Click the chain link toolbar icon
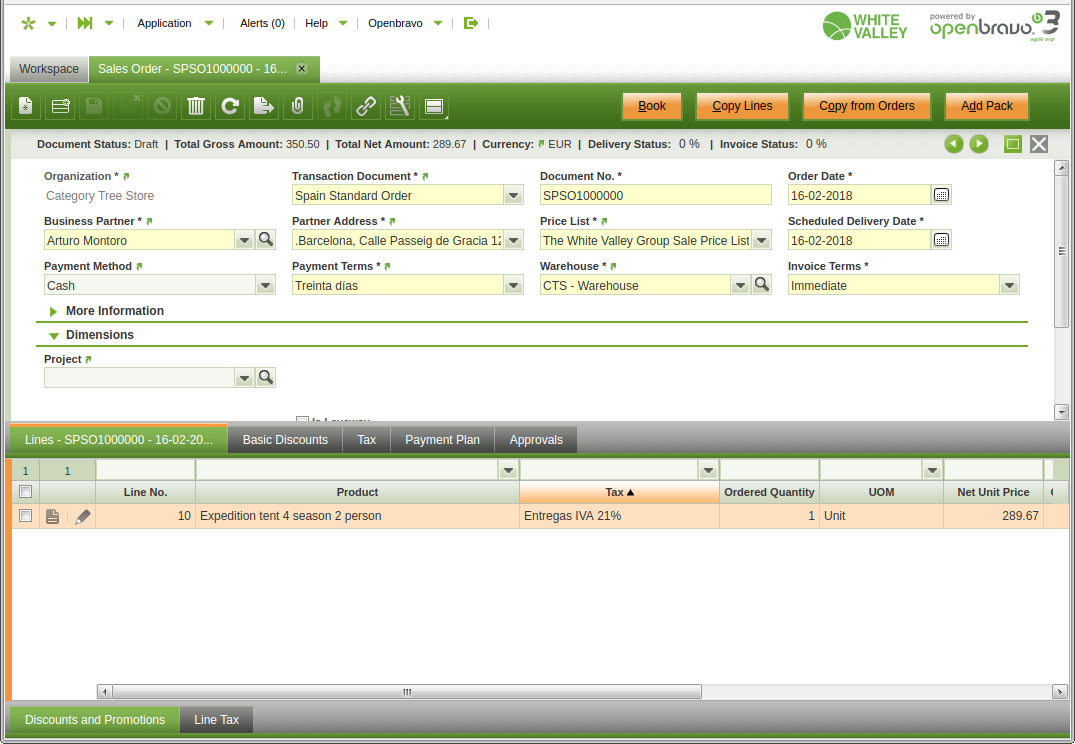Viewport: 1075px width, 744px height. tap(366, 106)
